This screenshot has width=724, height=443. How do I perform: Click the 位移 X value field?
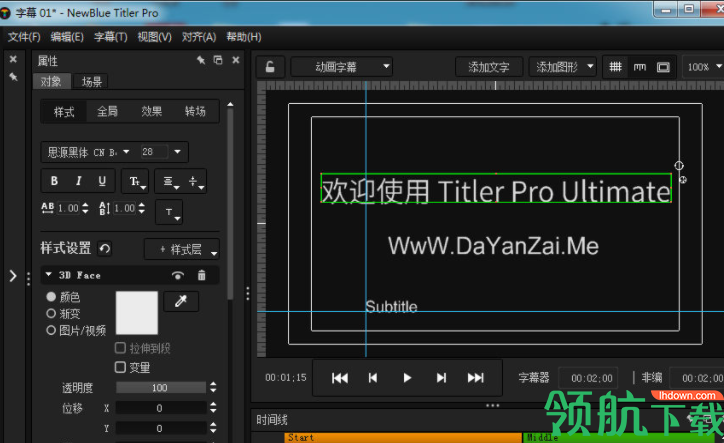click(160, 408)
